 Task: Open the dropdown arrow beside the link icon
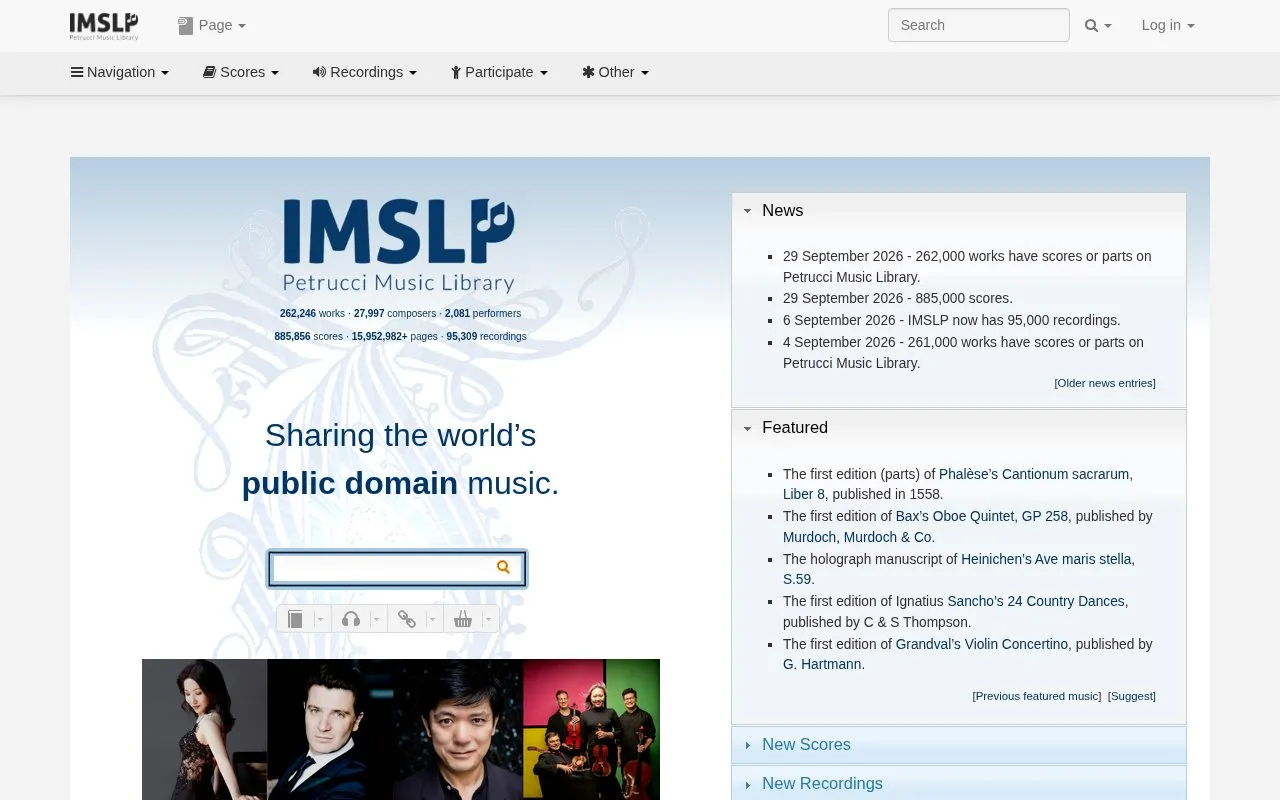(433, 619)
